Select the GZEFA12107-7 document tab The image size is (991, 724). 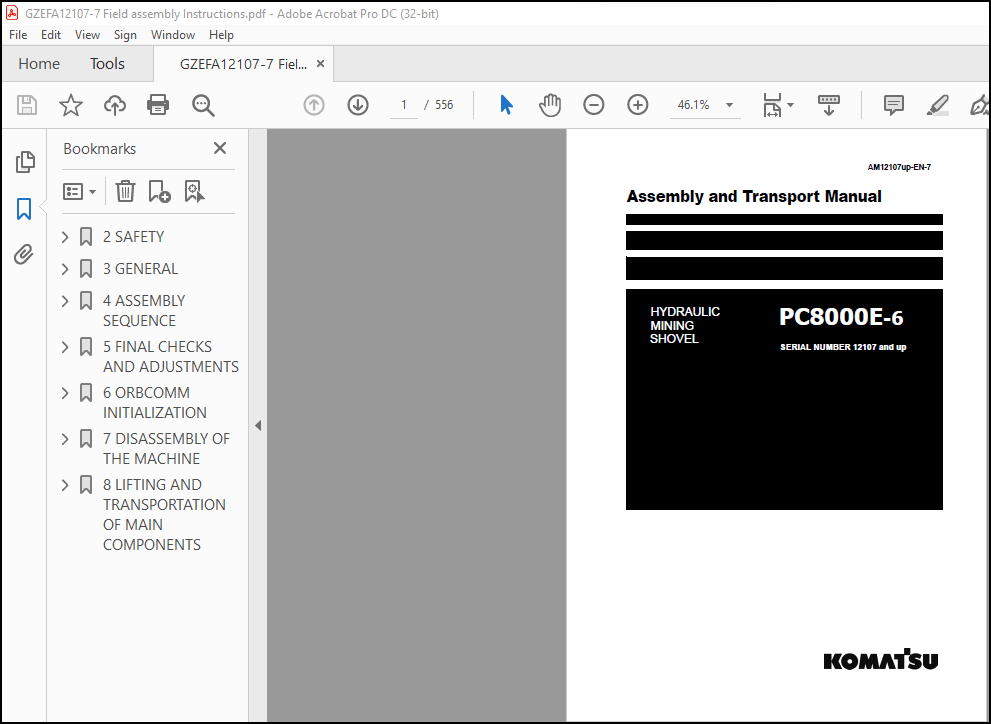[243, 64]
